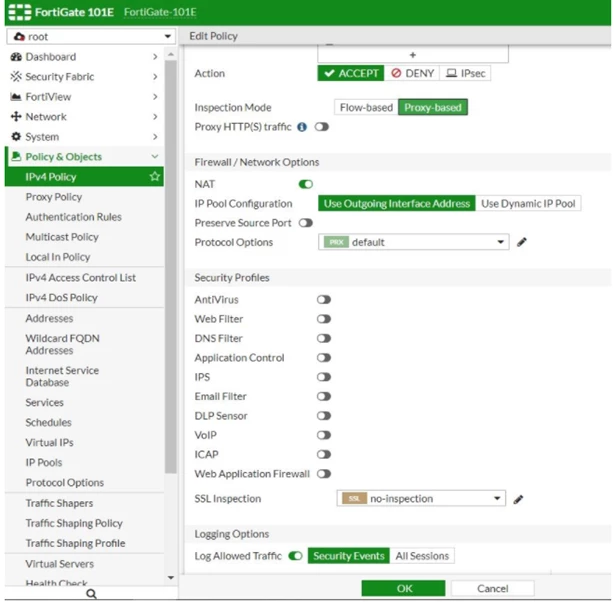The image size is (614, 602).
Task: Cancel editing the policy
Action: [493, 588]
